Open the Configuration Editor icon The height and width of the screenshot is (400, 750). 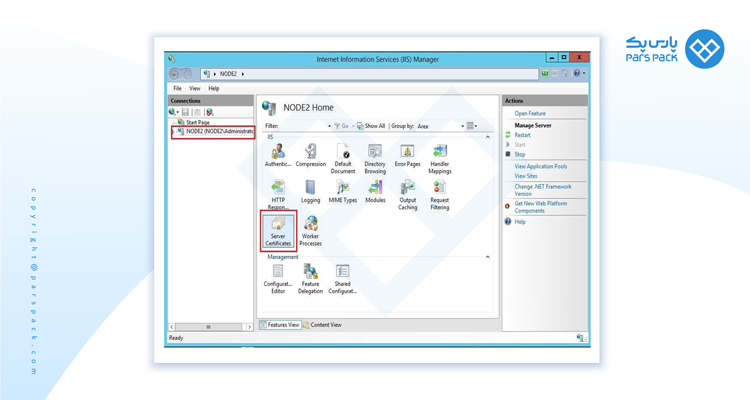278,279
